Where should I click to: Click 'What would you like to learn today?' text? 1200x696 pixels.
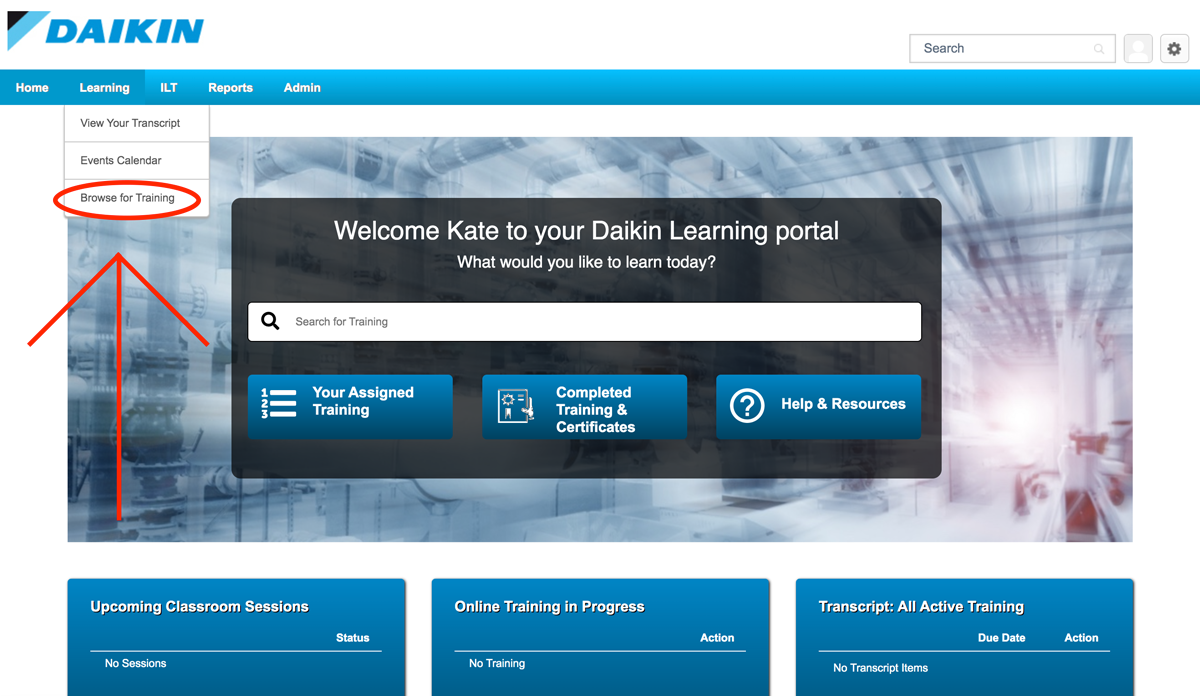(586, 263)
